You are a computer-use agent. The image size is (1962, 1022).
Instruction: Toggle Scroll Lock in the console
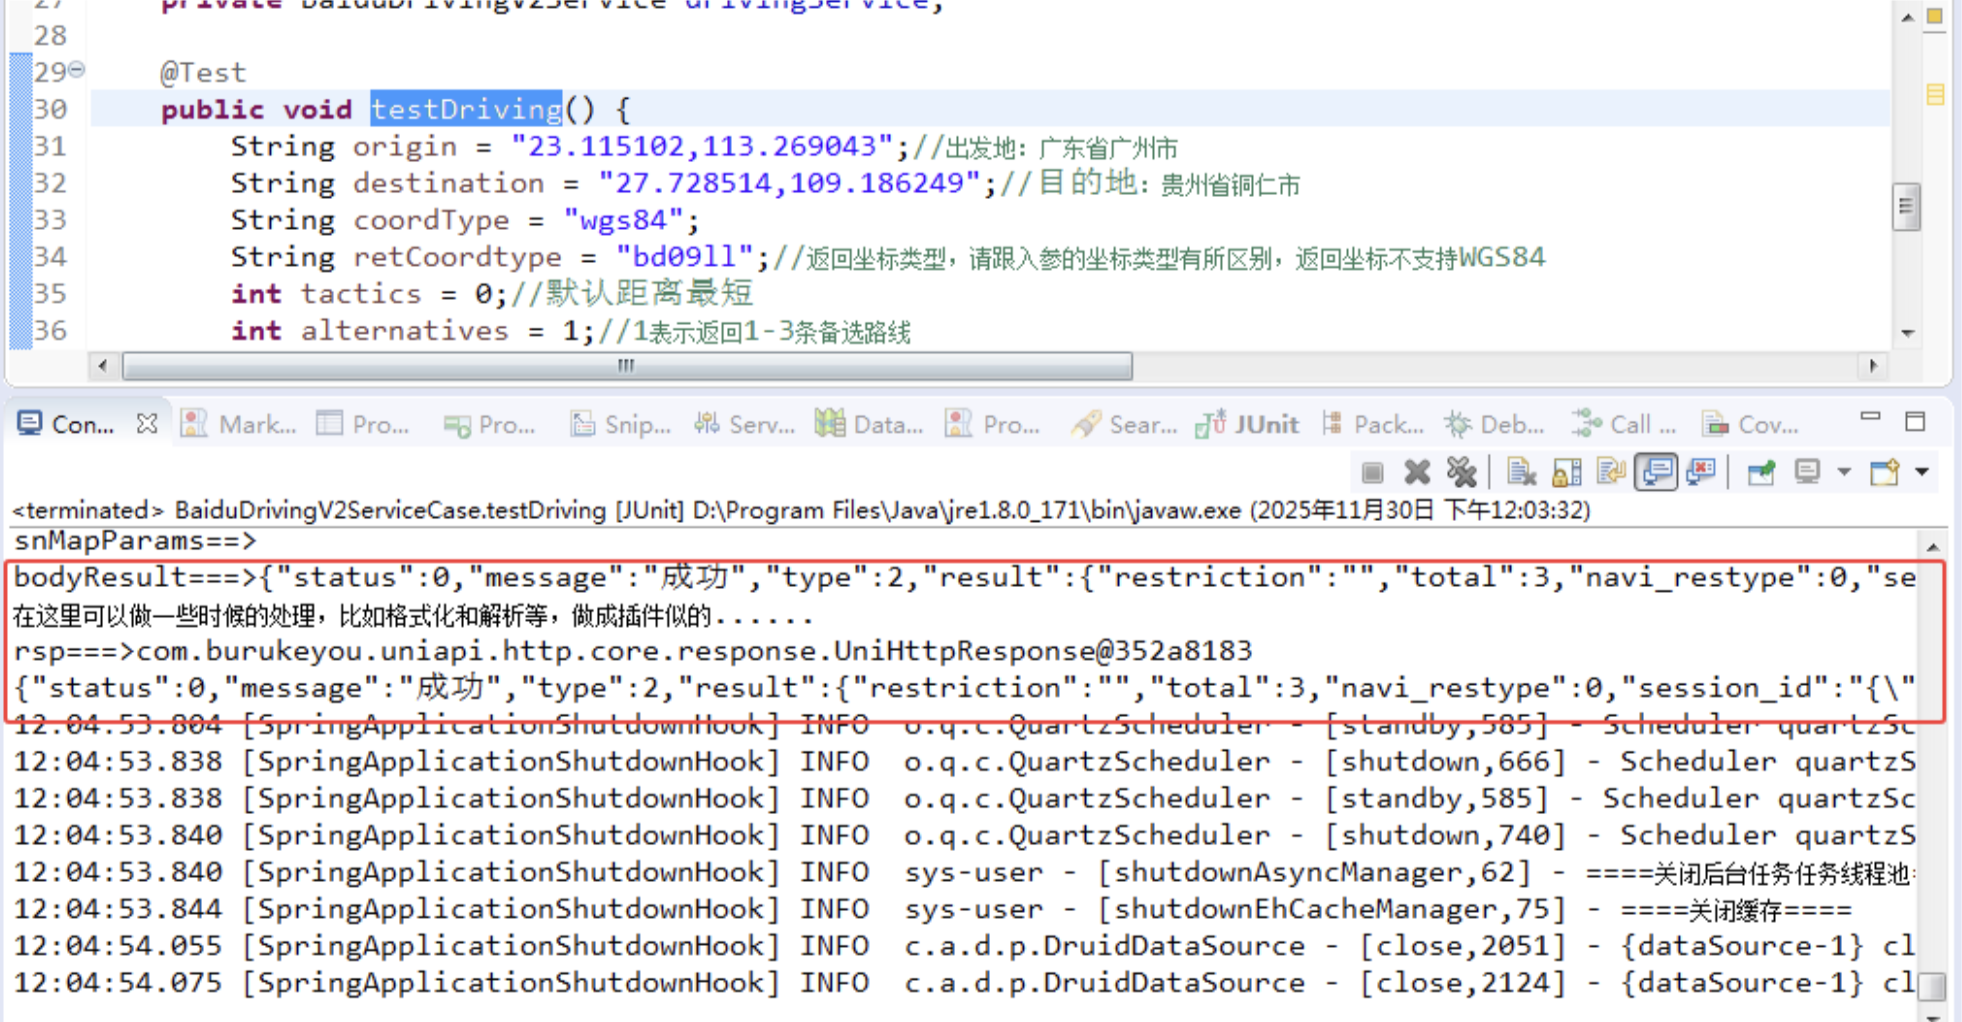[1567, 472]
